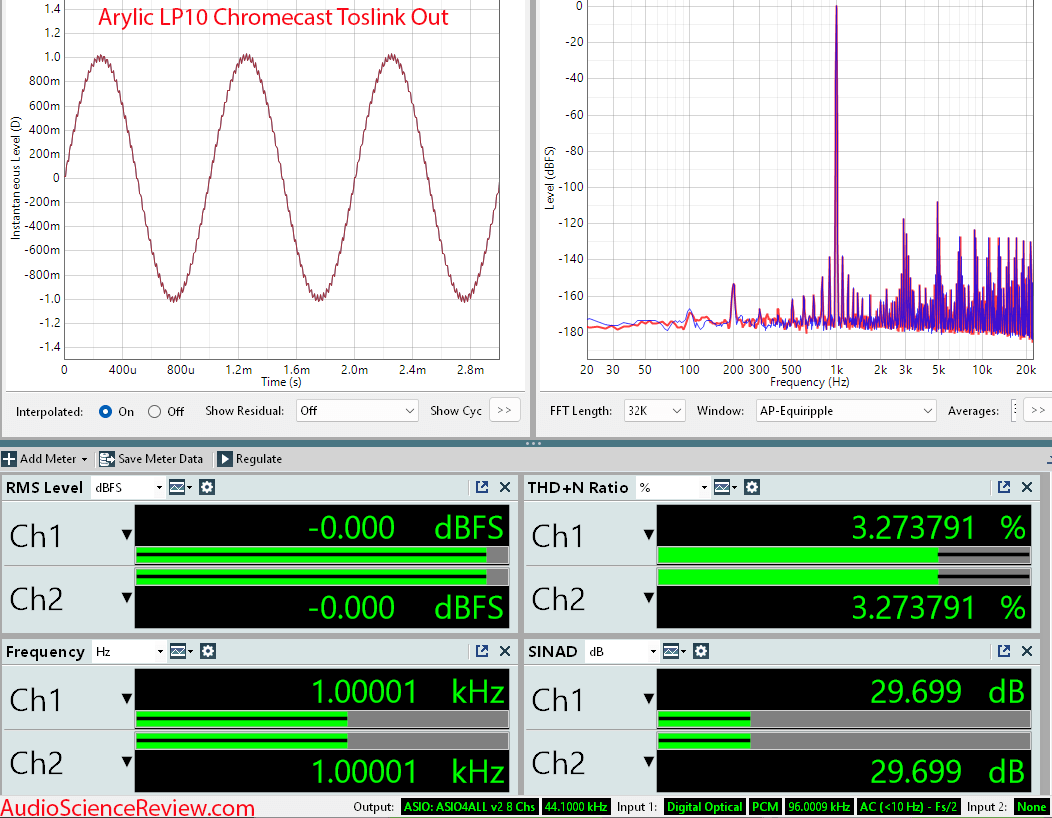Click the 44.1000 kHz output sample rate

576,807
